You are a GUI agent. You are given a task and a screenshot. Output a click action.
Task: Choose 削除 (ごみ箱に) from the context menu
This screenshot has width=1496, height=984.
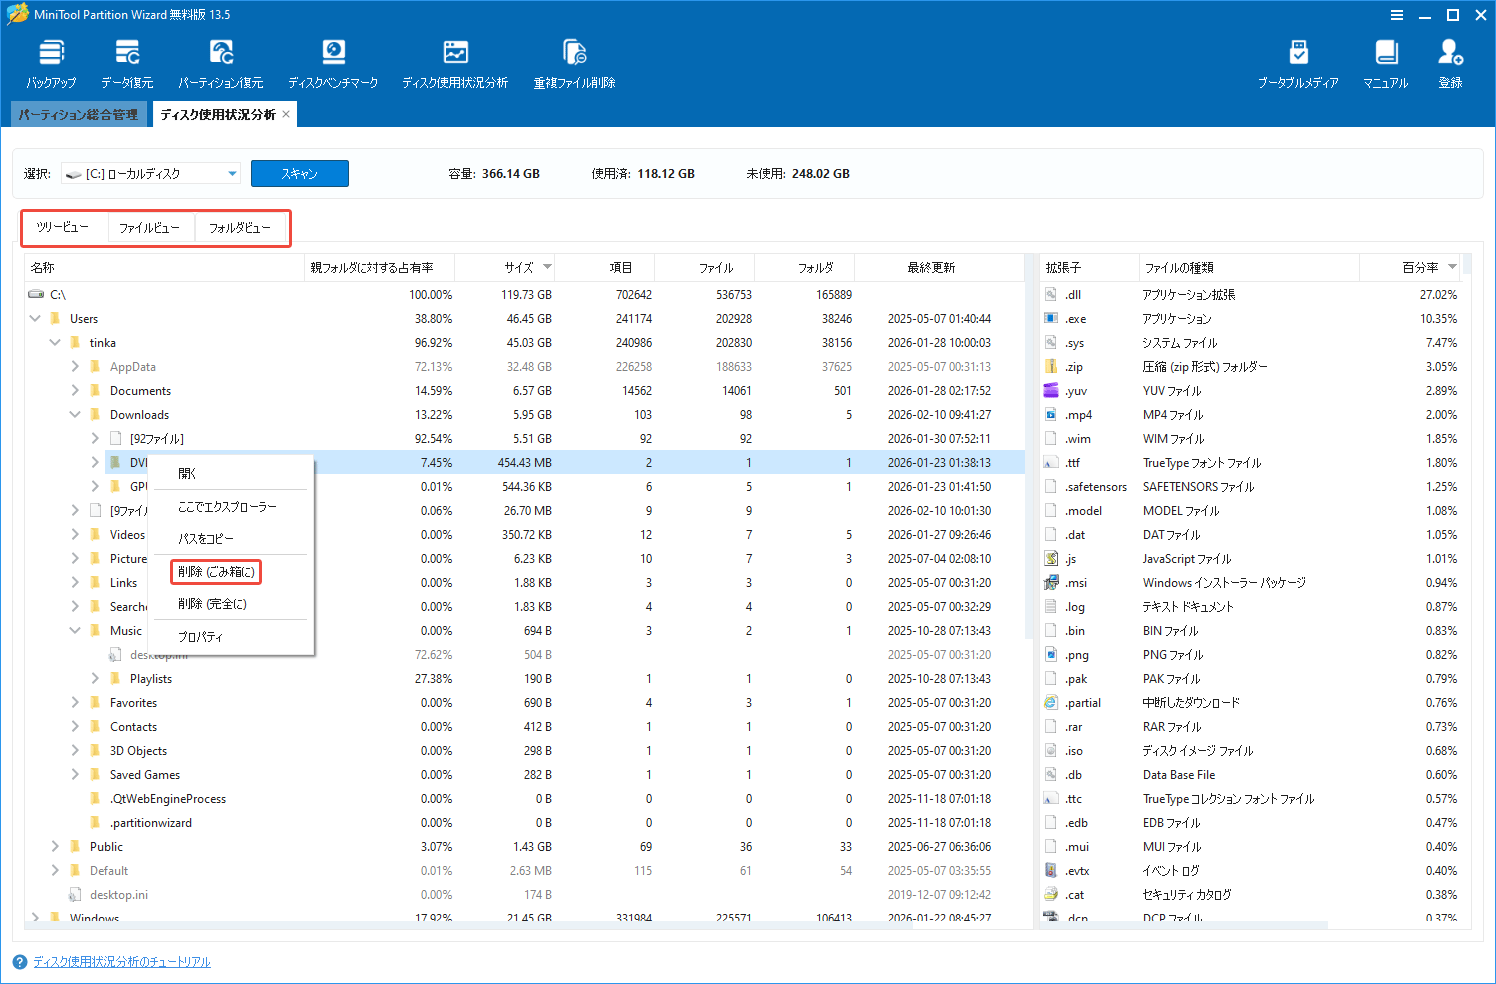tap(214, 572)
